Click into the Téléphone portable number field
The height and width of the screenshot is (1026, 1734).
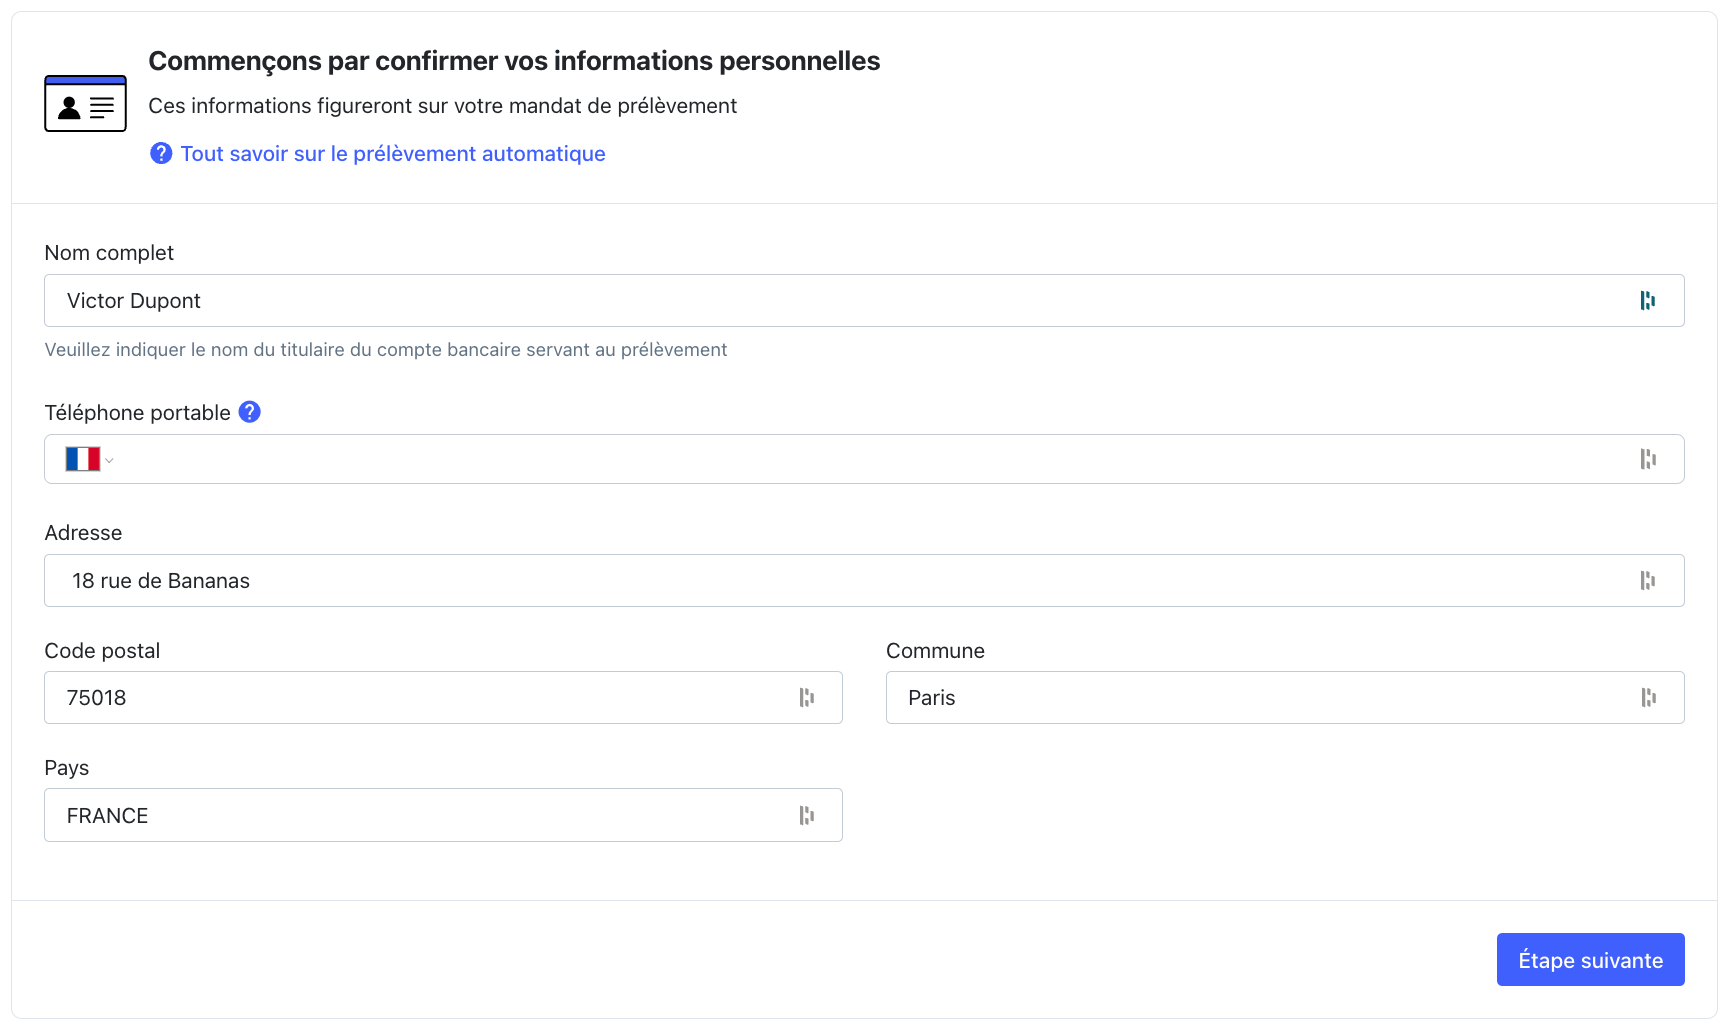click(800, 459)
